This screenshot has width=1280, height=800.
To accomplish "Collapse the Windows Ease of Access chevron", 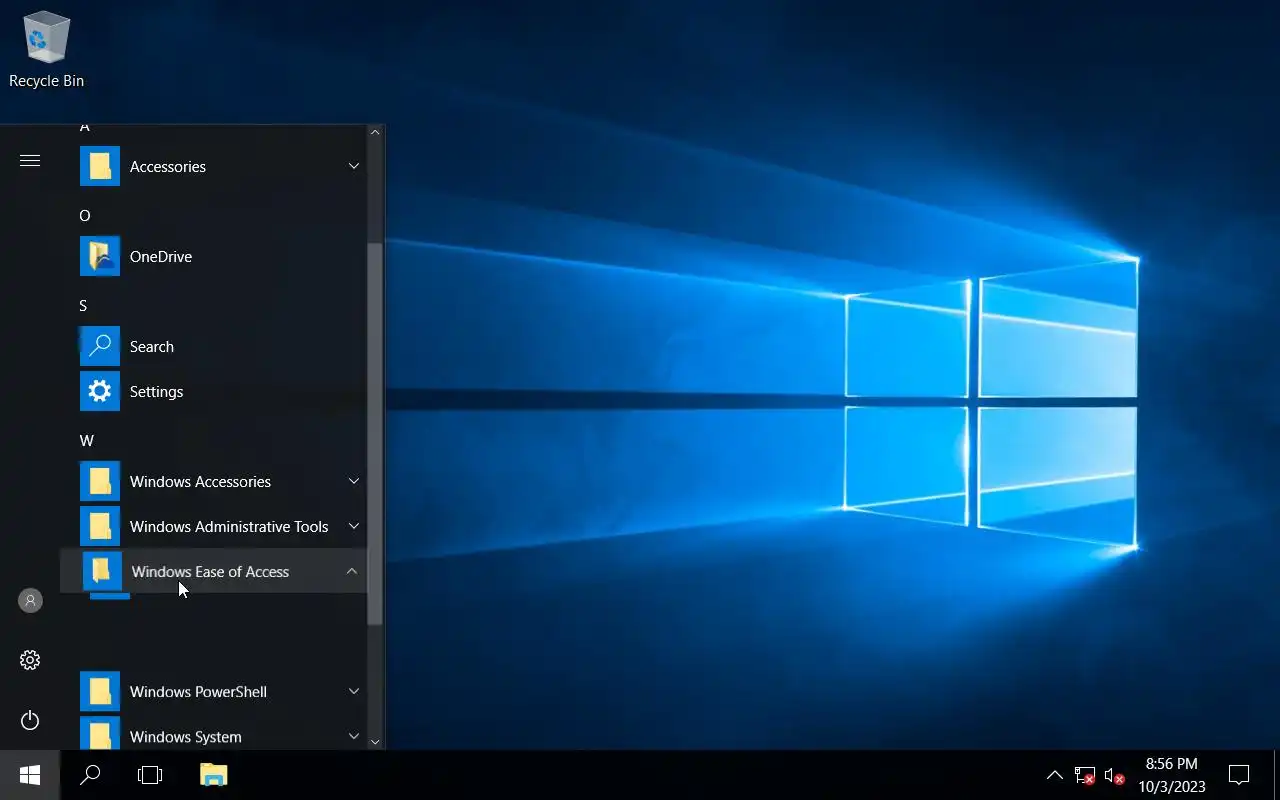I will (351, 571).
